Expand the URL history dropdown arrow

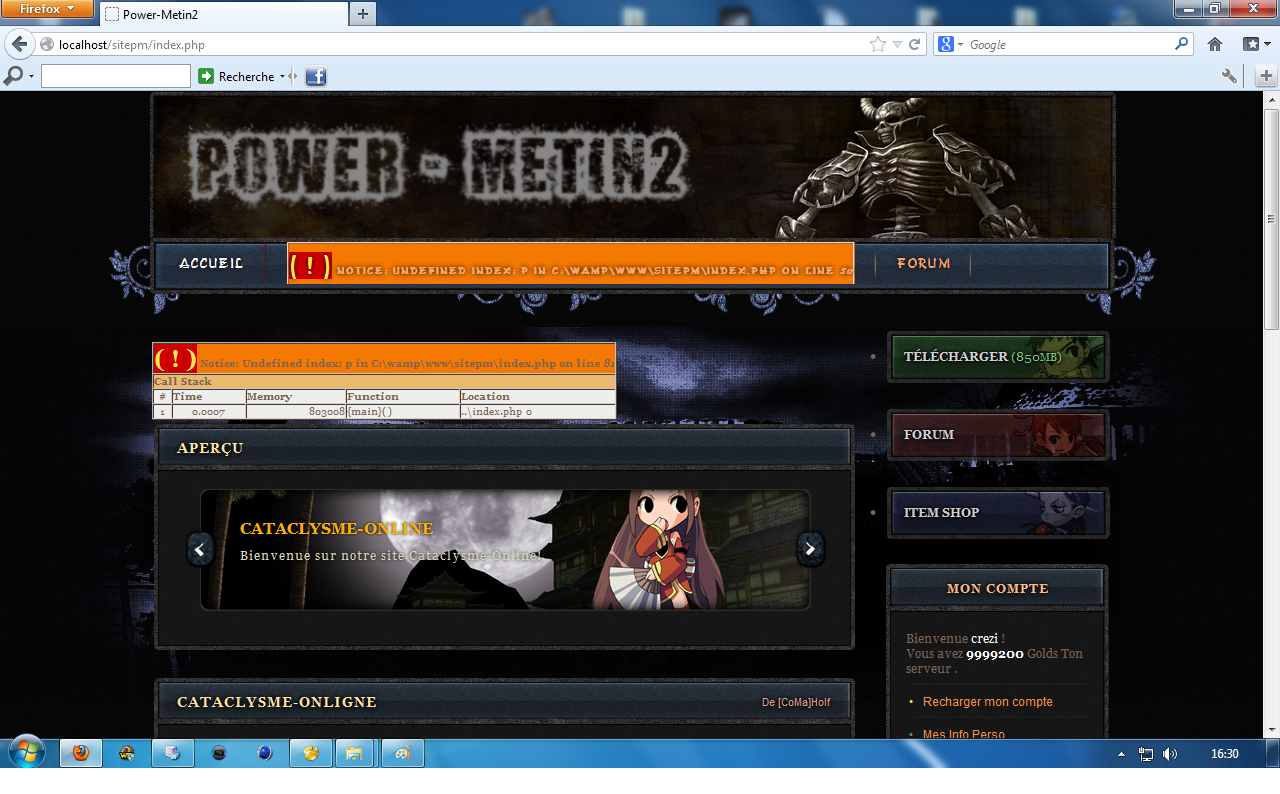(x=897, y=44)
